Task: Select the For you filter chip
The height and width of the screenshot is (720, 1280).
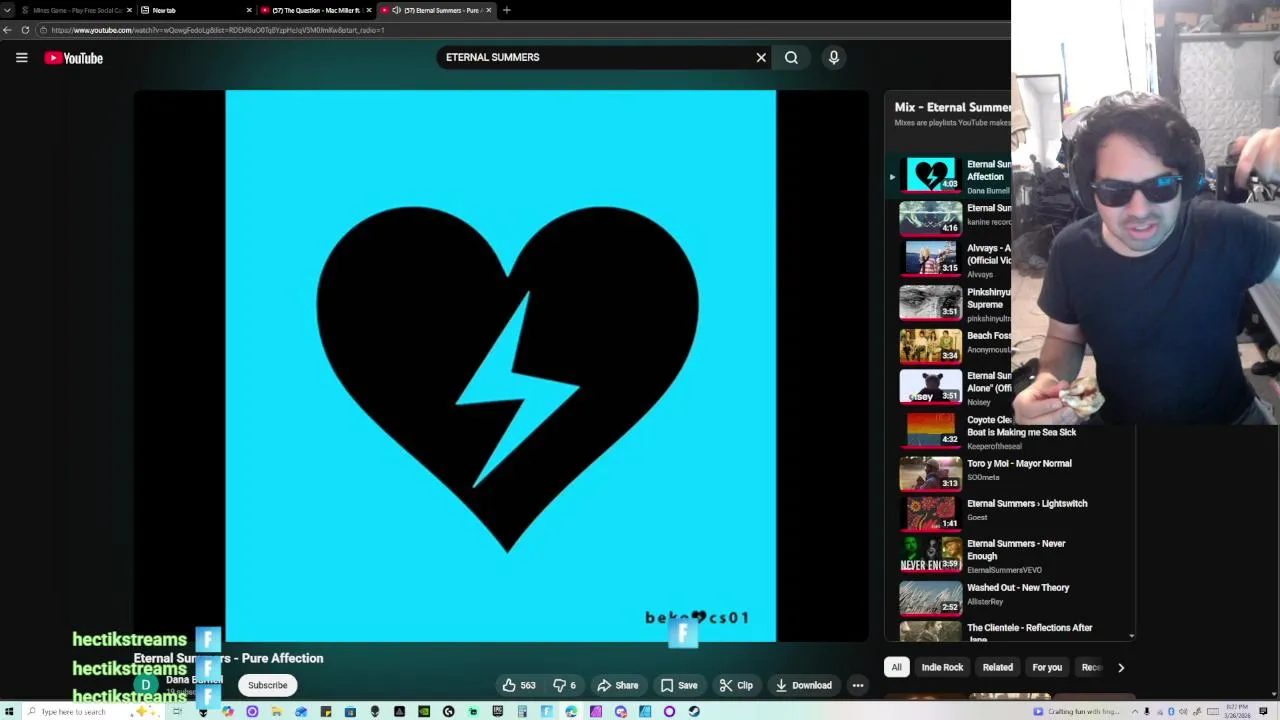Action: click(1047, 667)
